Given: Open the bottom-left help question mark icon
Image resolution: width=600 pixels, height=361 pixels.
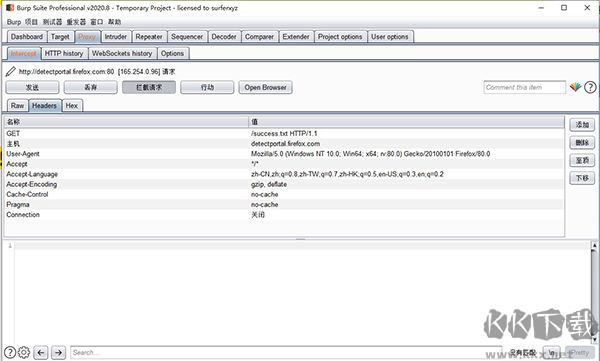Looking at the screenshot, I should click(10, 352).
